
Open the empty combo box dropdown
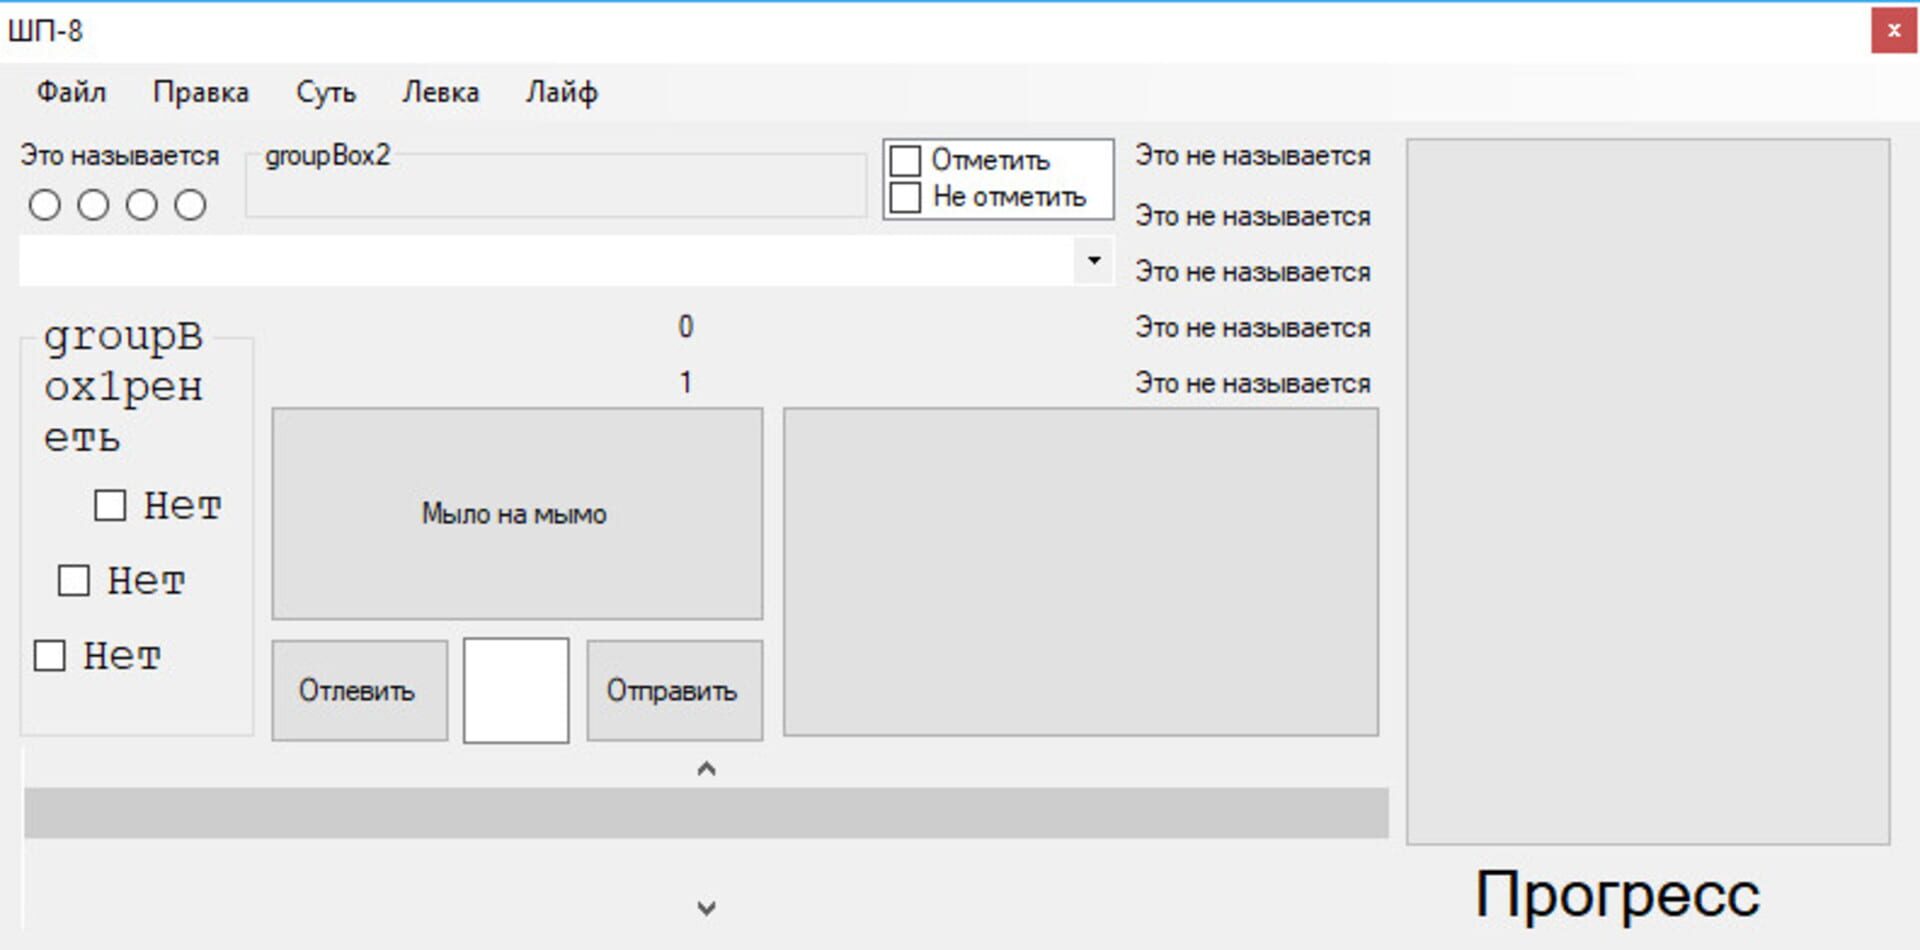(x=1092, y=261)
